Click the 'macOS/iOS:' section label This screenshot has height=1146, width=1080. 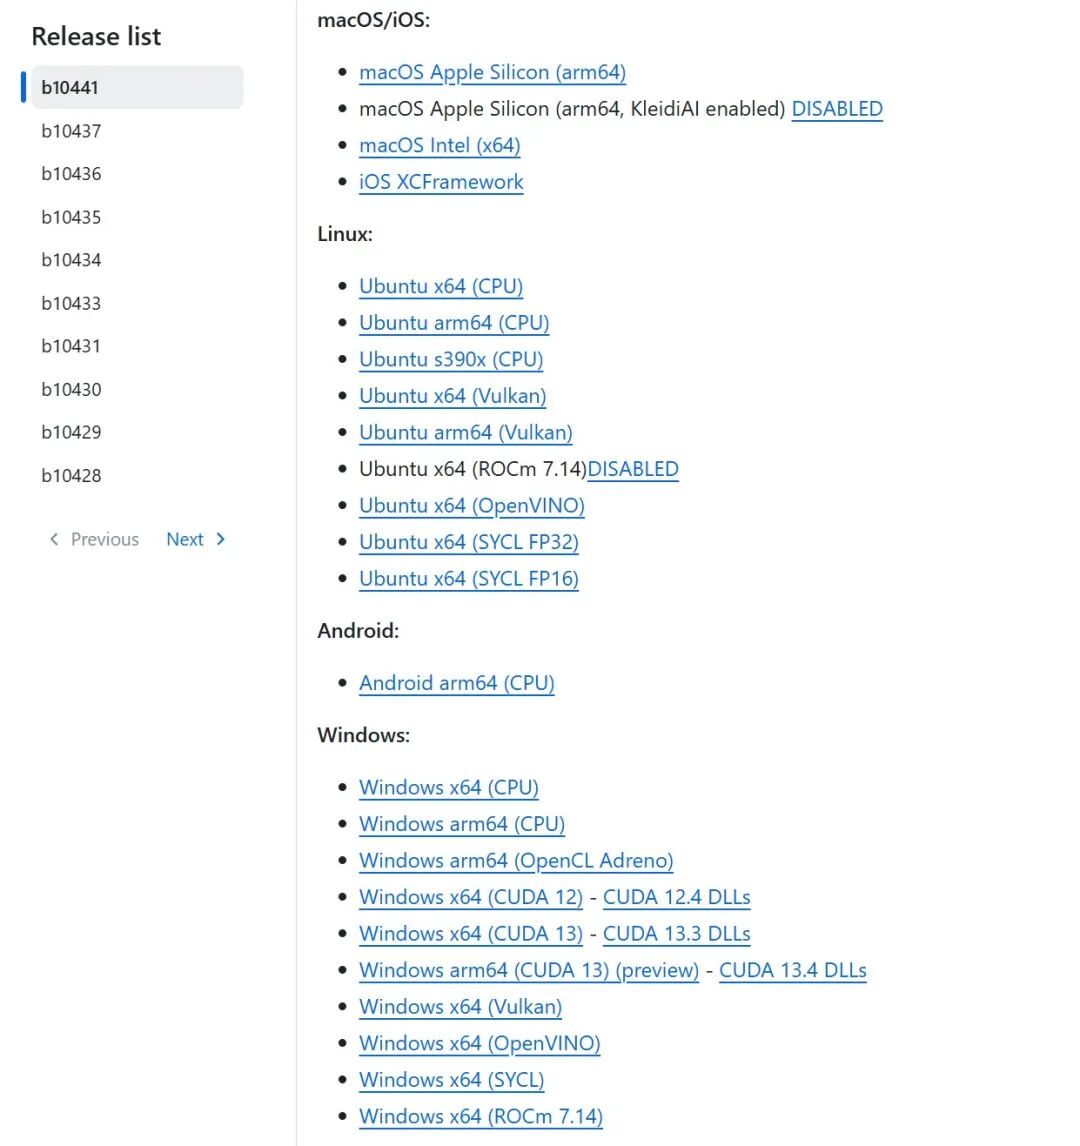373,20
